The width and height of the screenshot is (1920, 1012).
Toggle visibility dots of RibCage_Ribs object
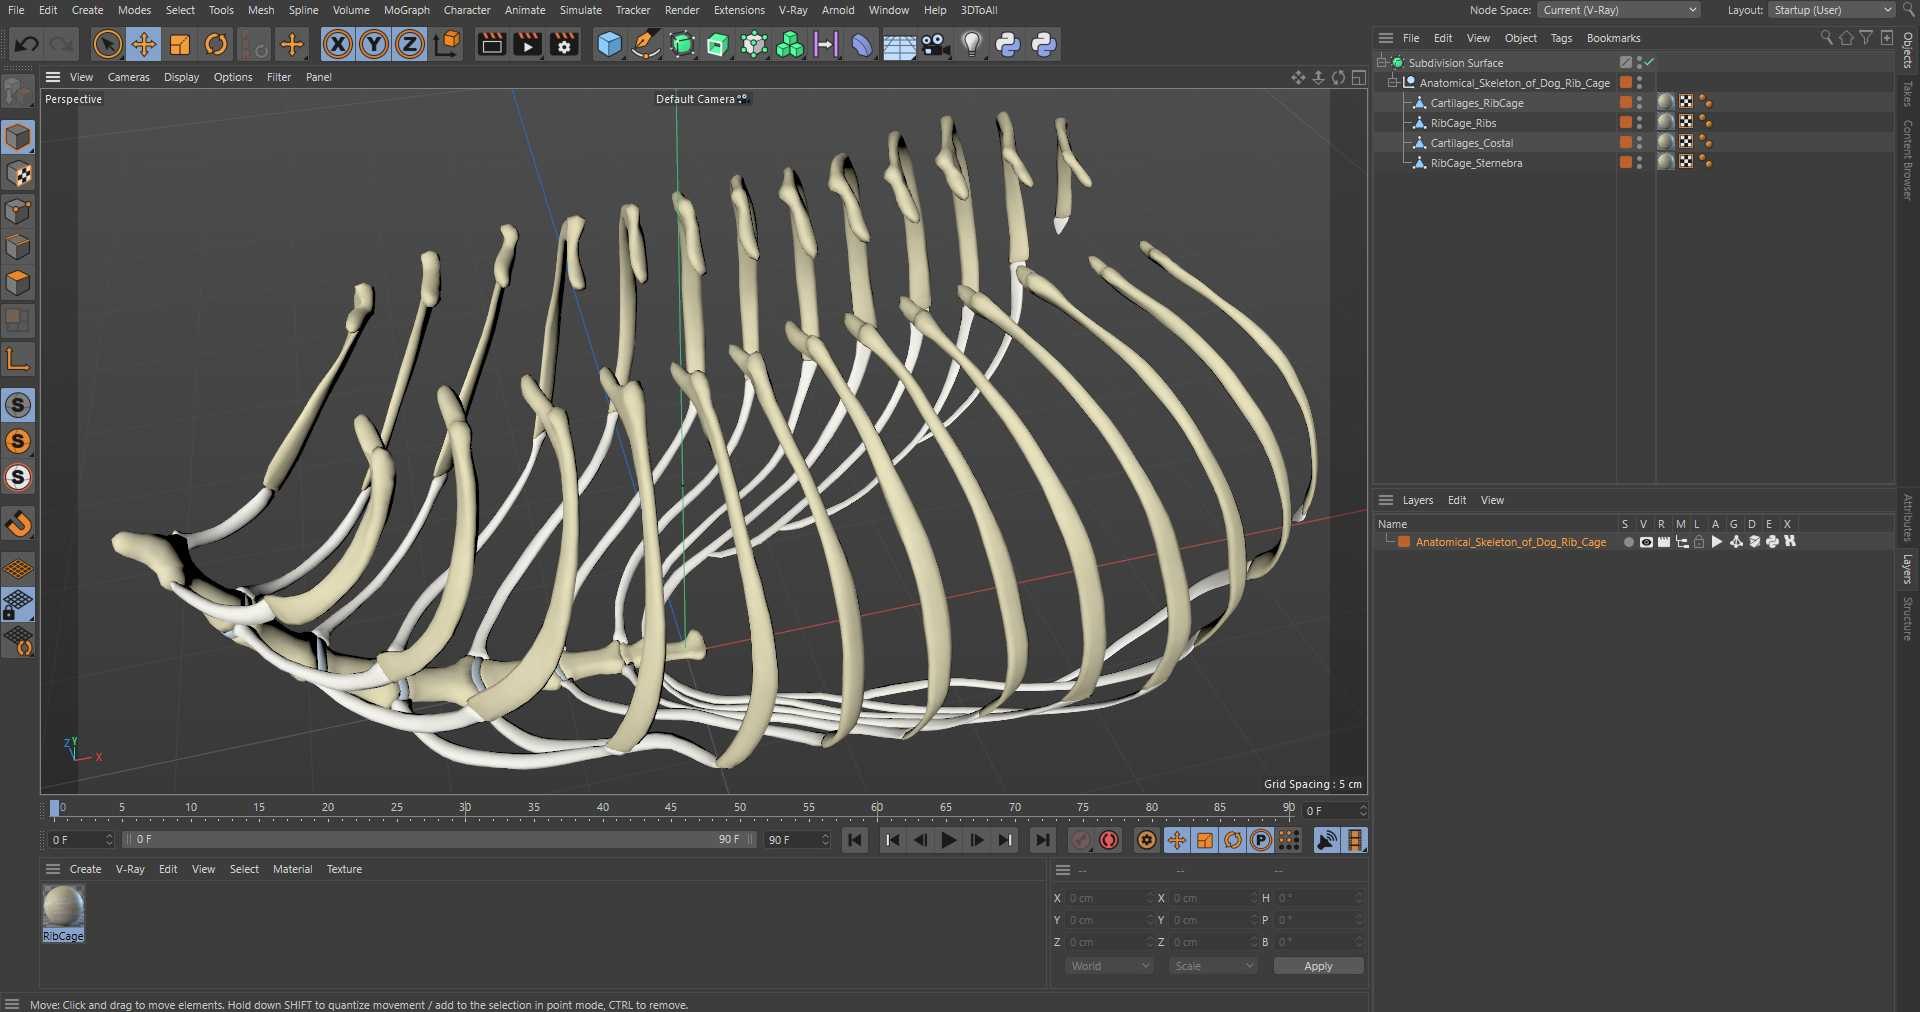click(x=1639, y=122)
